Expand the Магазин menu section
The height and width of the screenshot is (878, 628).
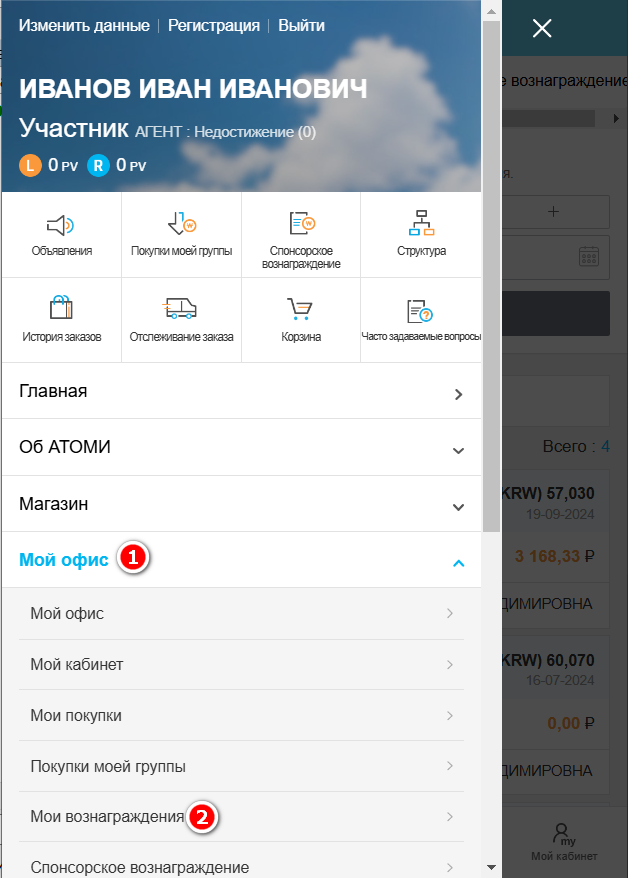[240, 505]
